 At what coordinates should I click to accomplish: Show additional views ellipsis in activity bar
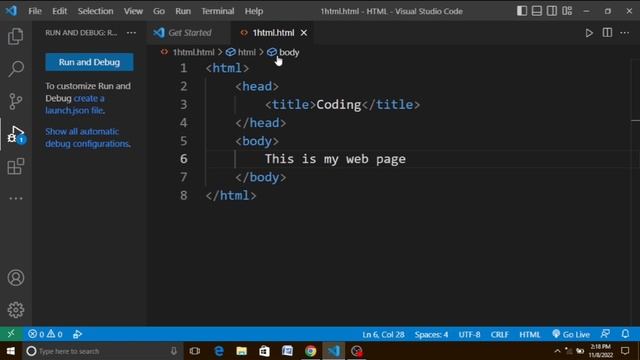[x=16, y=198]
